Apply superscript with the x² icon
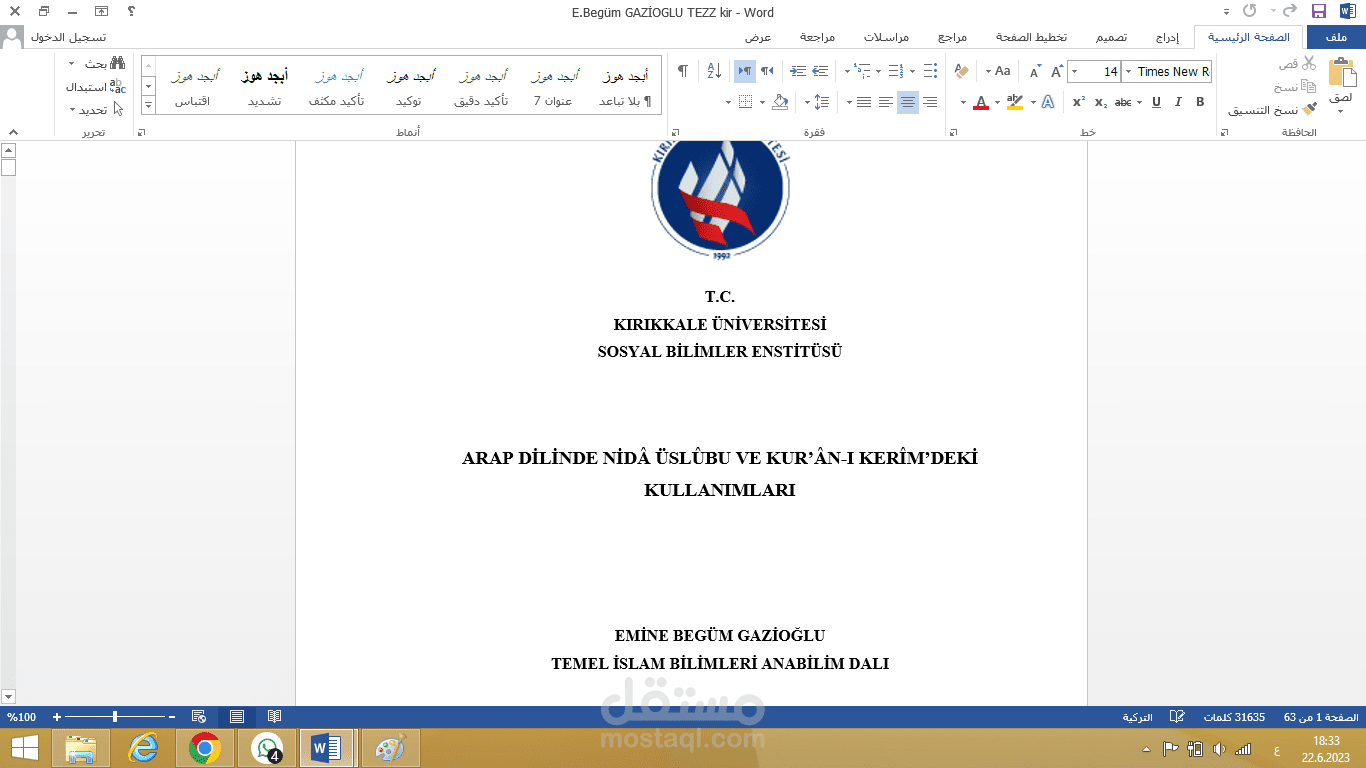Image resolution: width=1366 pixels, height=768 pixels. click(1079, 102)
